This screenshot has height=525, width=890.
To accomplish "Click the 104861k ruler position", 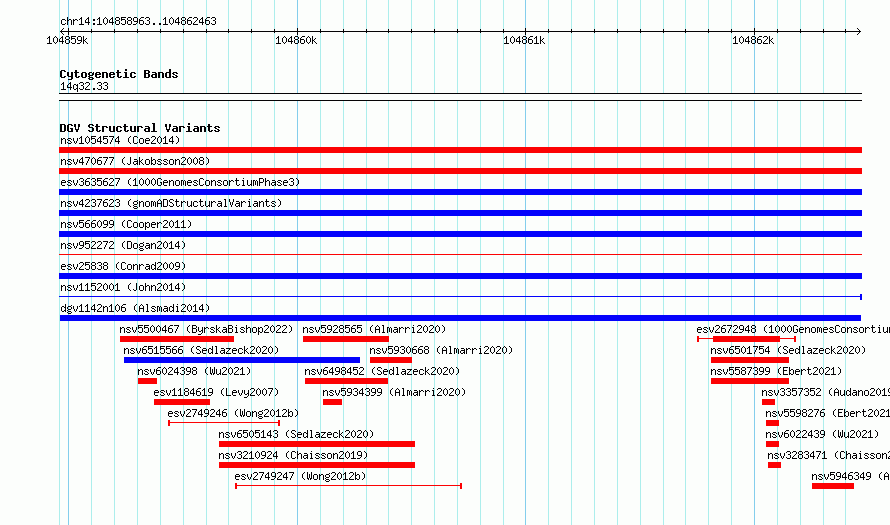I will click(x=524, y=40).
